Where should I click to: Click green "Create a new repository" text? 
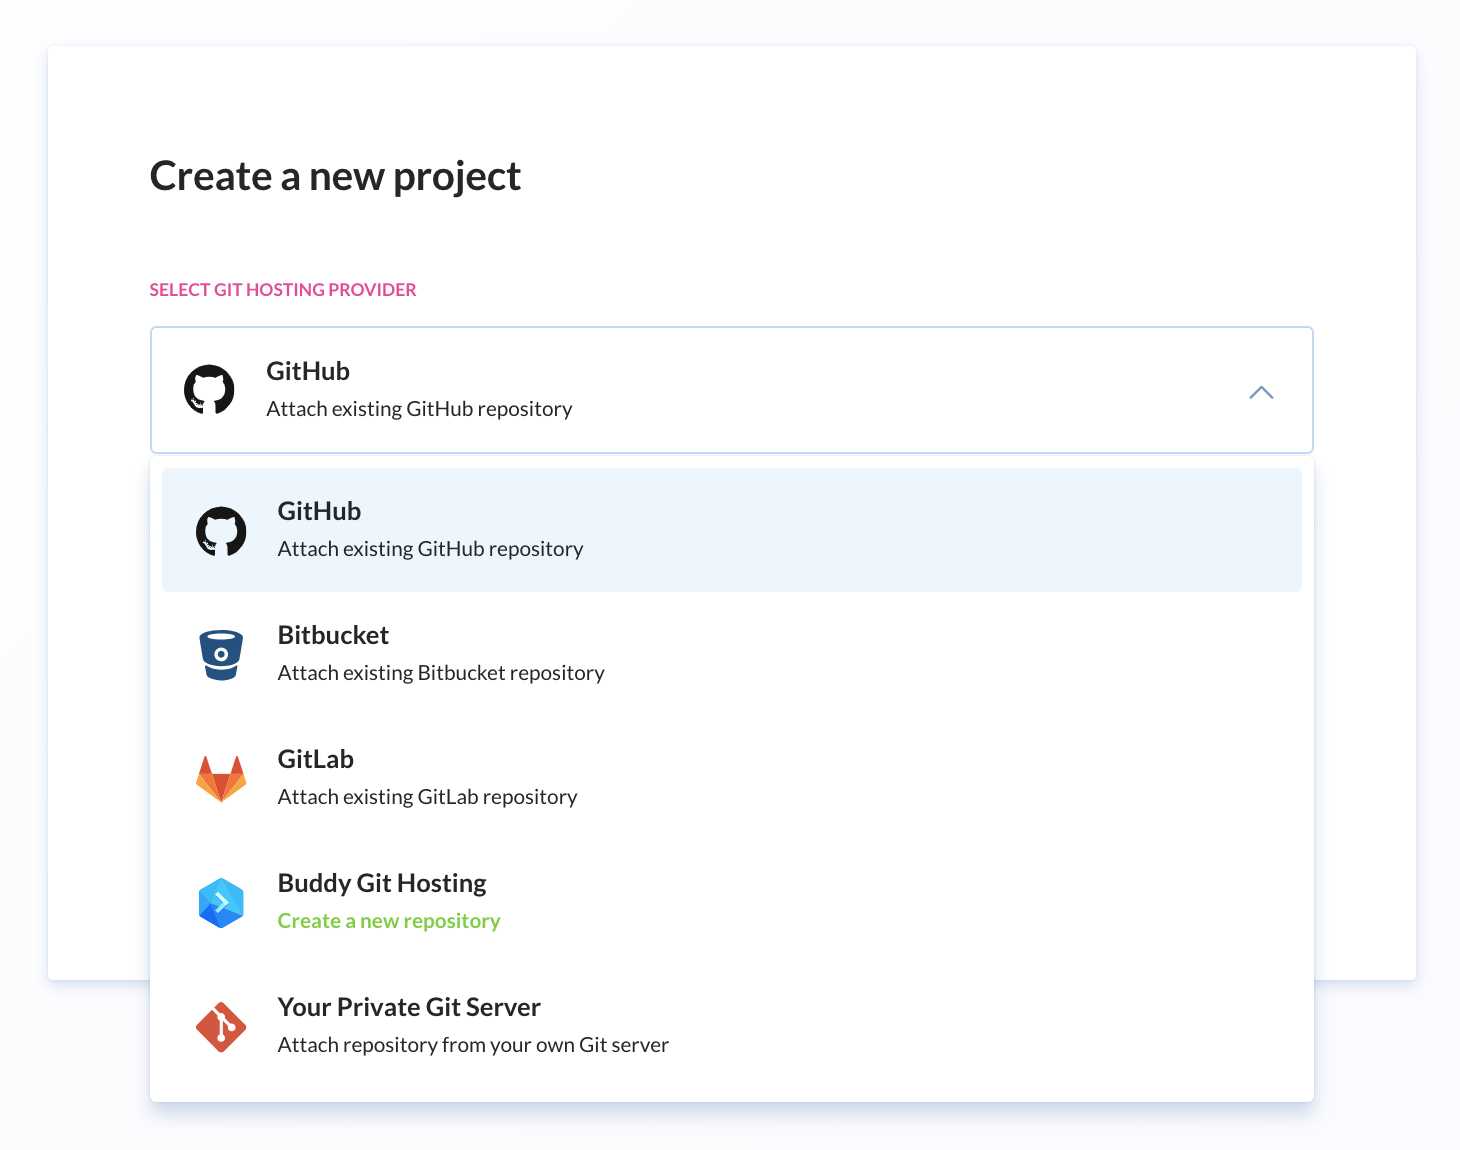[x=389, y=921]
